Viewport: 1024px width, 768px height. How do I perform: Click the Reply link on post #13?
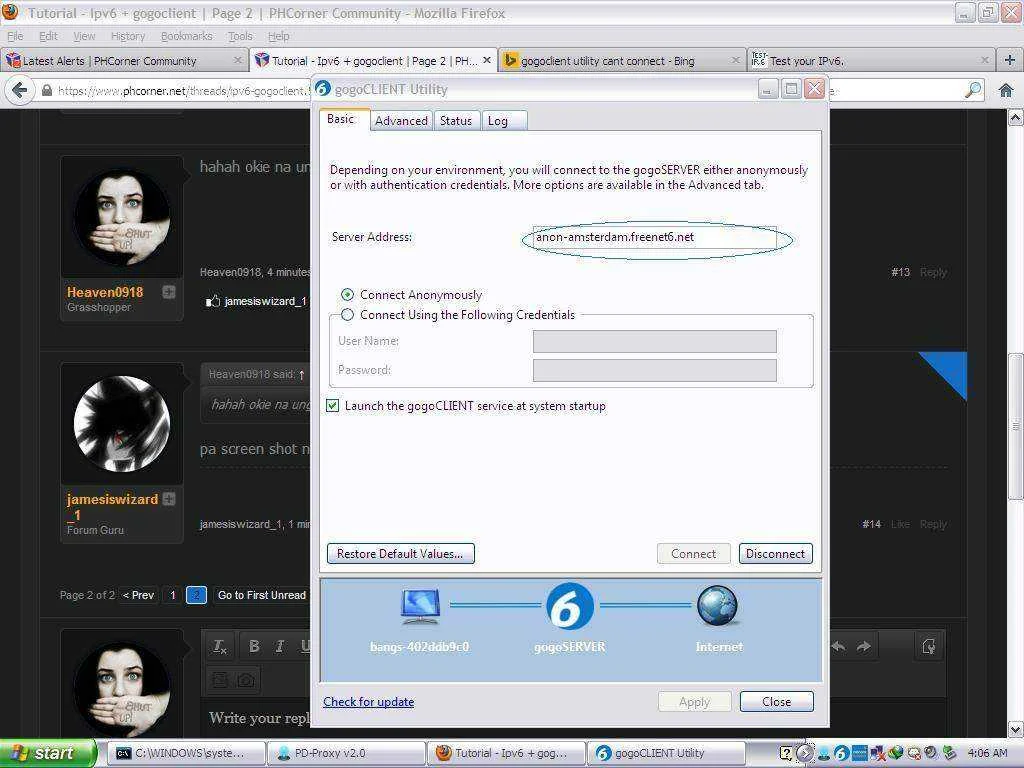click(933, 272)
